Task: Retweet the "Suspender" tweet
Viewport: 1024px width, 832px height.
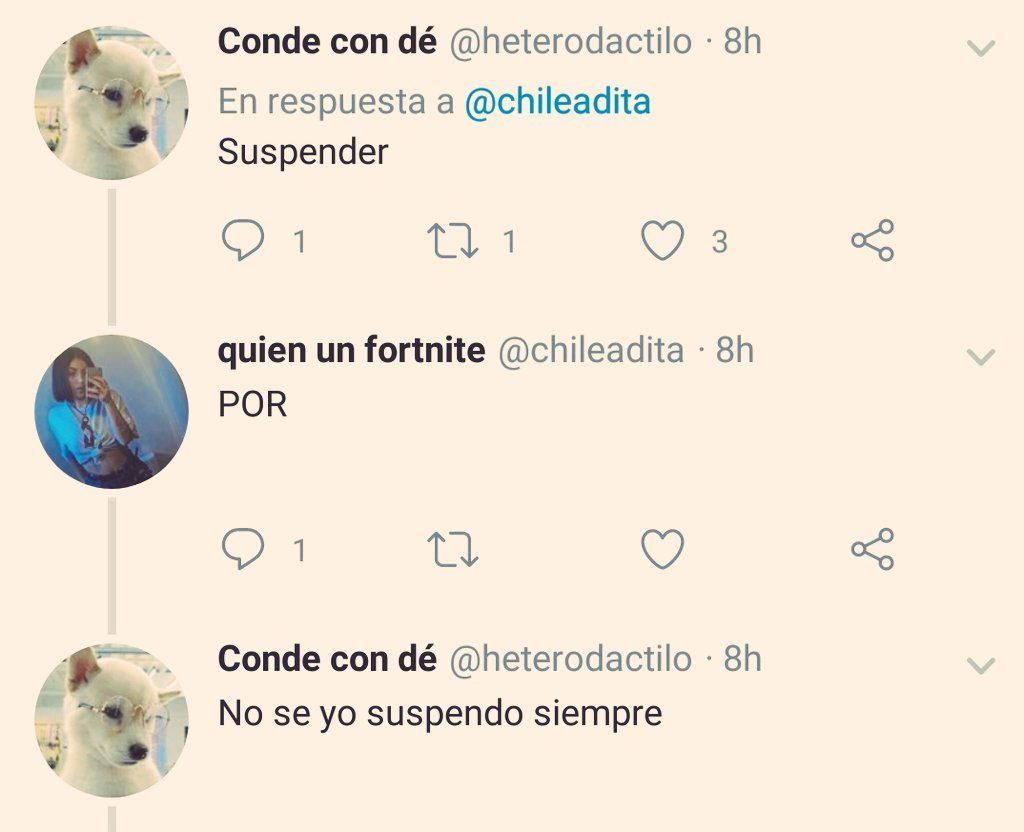Action: tap(453, 240)
